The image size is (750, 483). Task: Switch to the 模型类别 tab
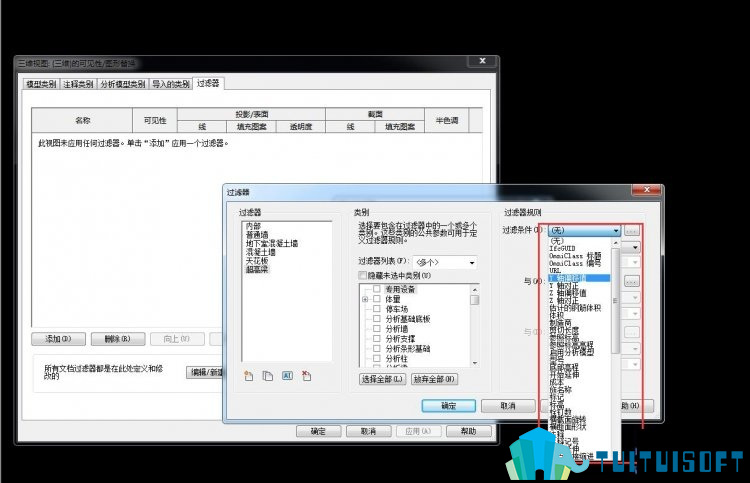coord(41,84)
